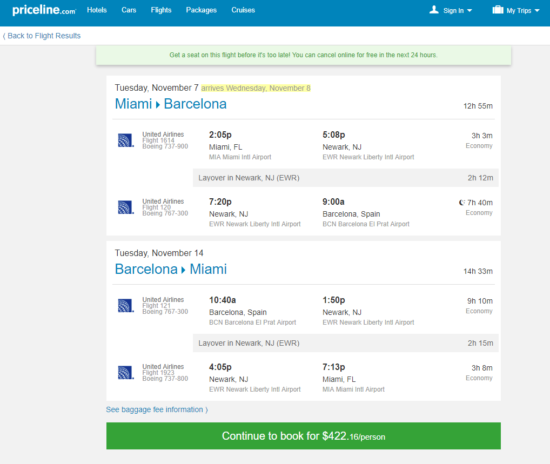The image size is (550, 464).
Task: Expand the Sign In dropdown arrow
Action: 469,11
